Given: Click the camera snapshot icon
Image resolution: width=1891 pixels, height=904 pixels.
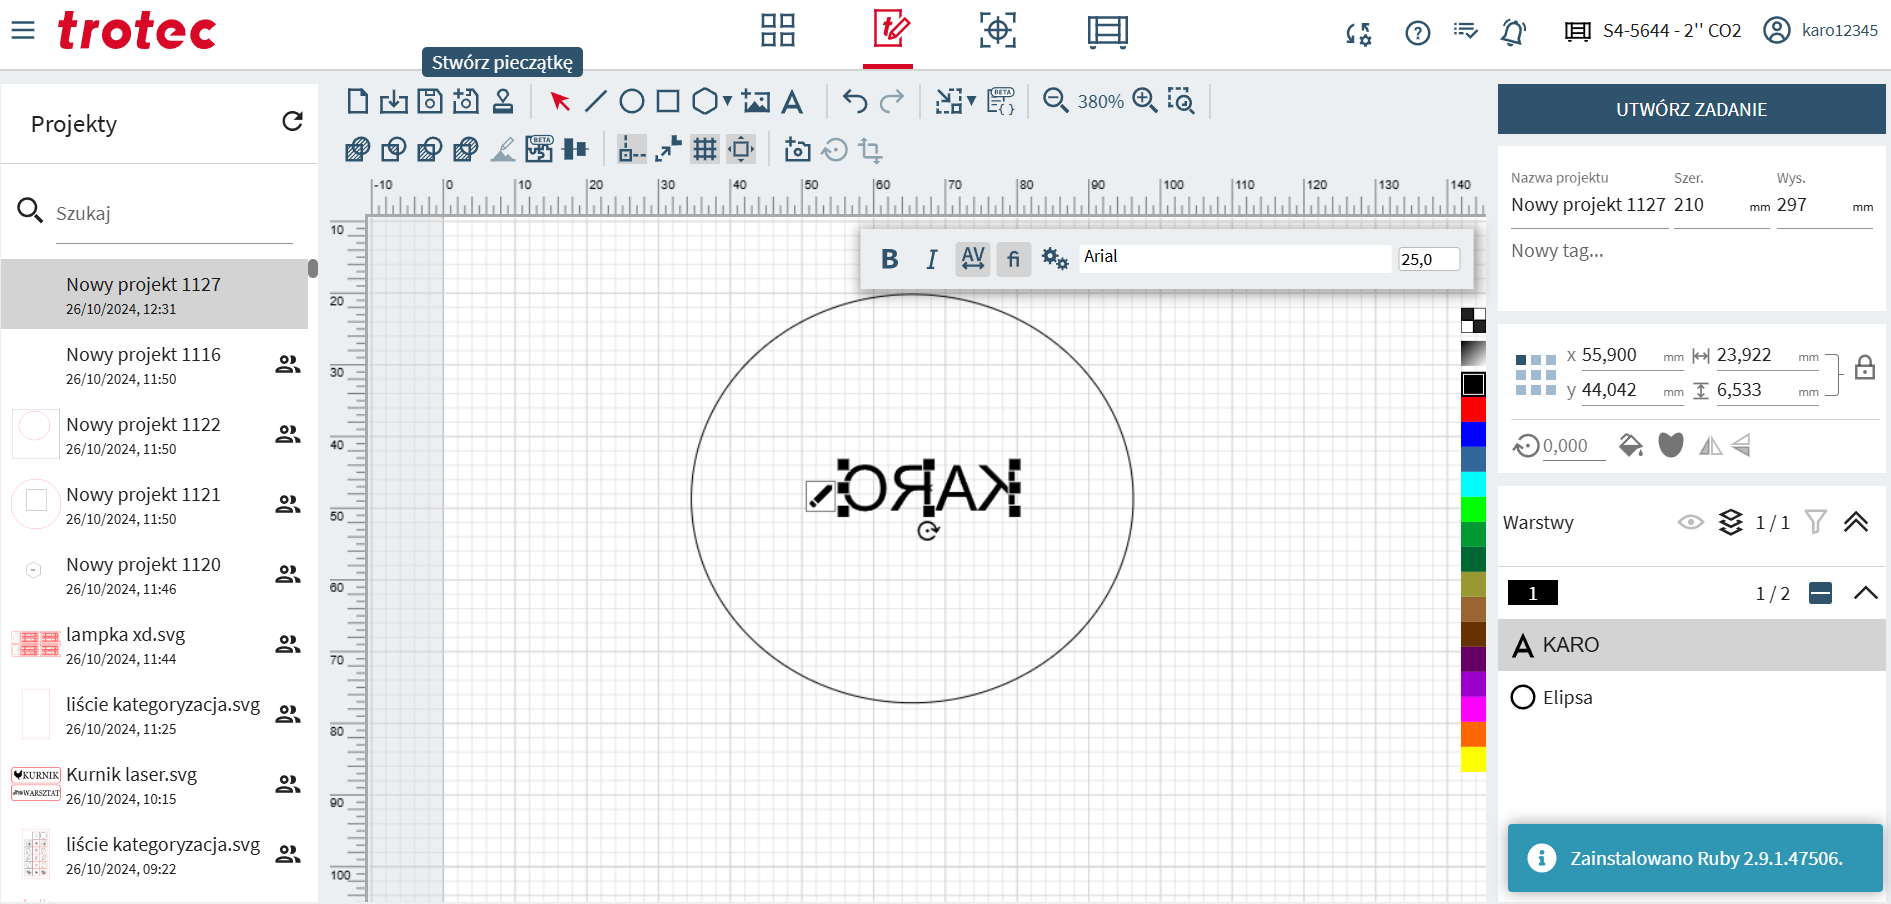Looking at the screenshot, I should (x=797, y=150).
